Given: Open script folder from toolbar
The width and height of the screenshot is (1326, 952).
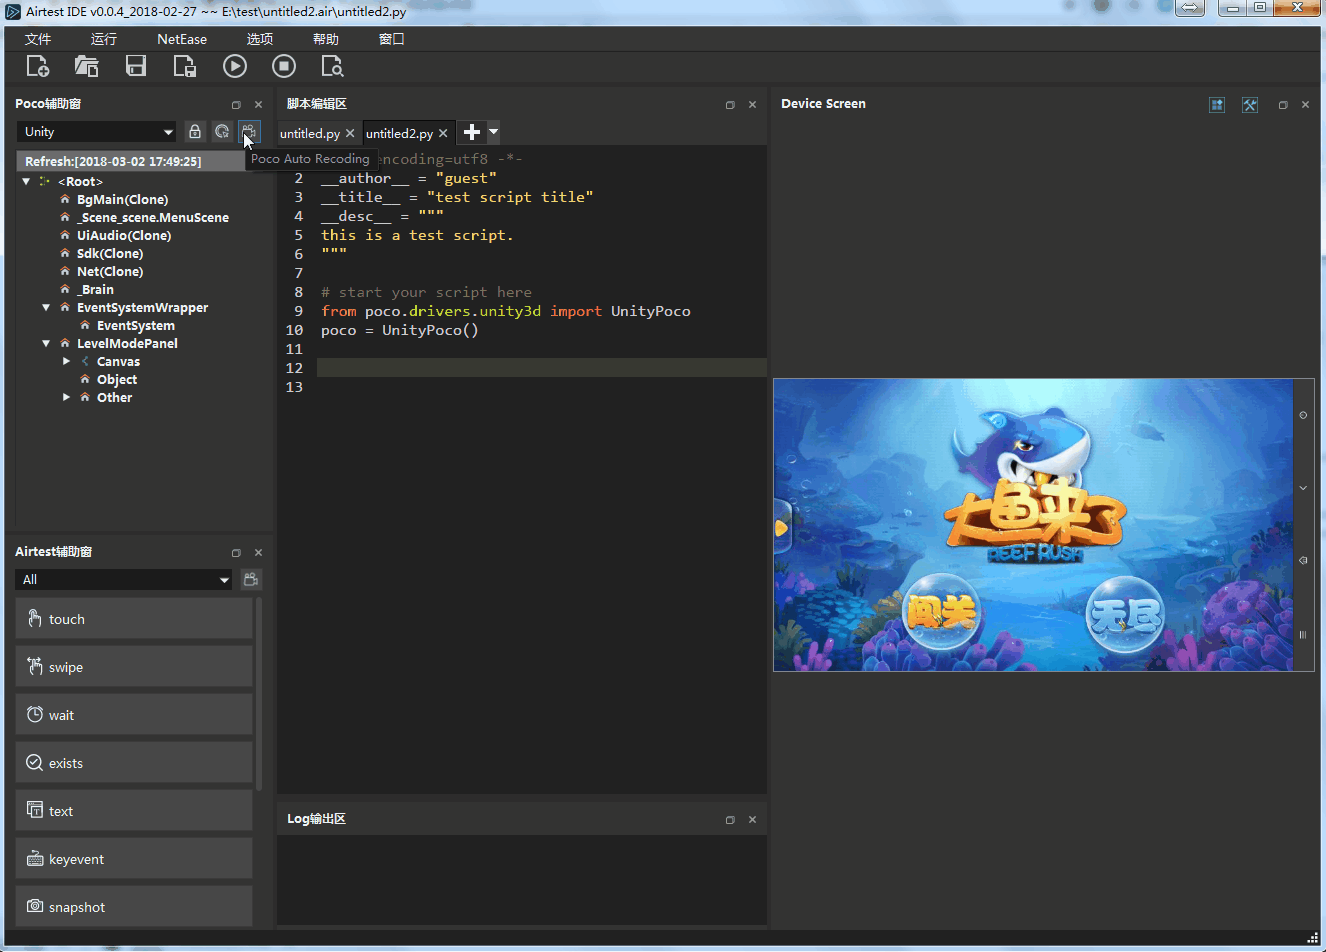Looking at the screenshot, I should [87, 66].
